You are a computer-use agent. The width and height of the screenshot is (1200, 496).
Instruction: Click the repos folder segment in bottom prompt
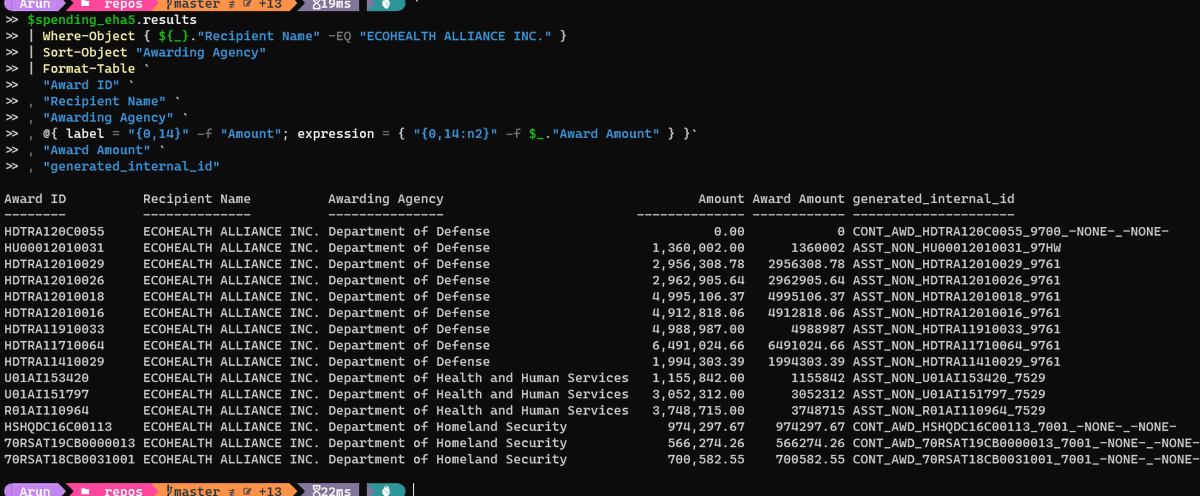click(x=116, y=491)
